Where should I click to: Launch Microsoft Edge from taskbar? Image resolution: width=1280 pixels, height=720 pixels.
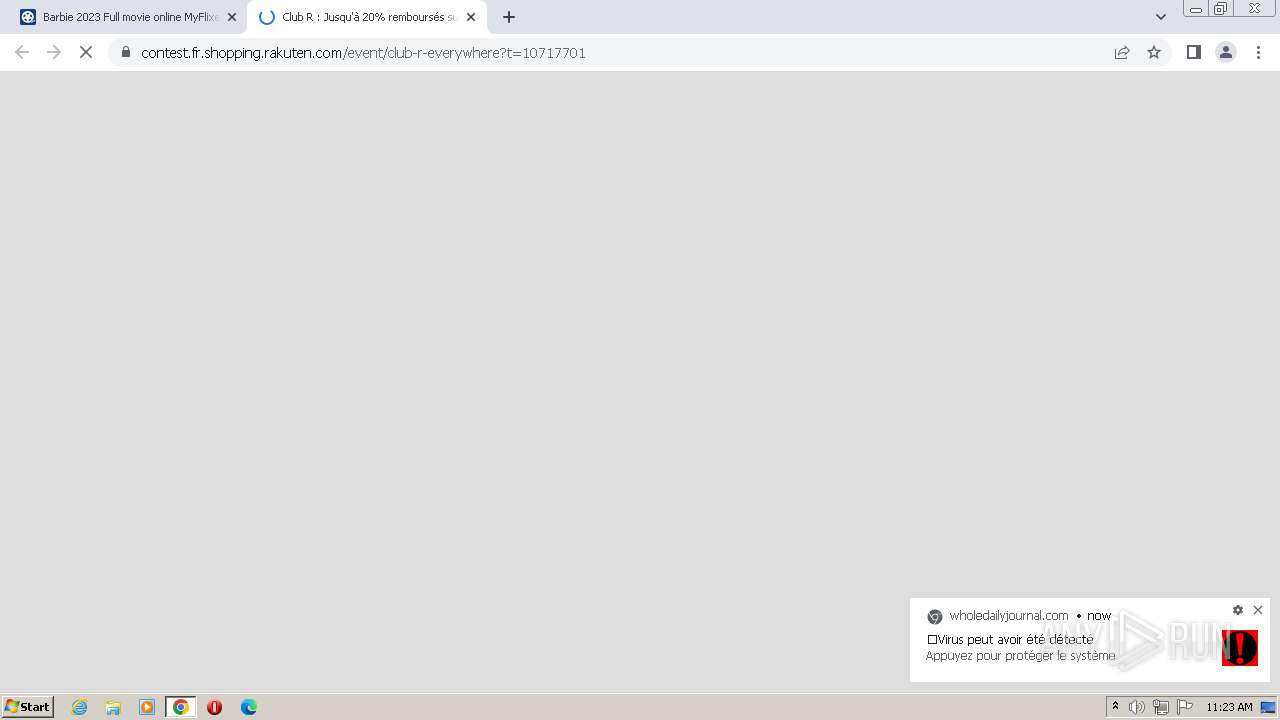tap(249, 707)
